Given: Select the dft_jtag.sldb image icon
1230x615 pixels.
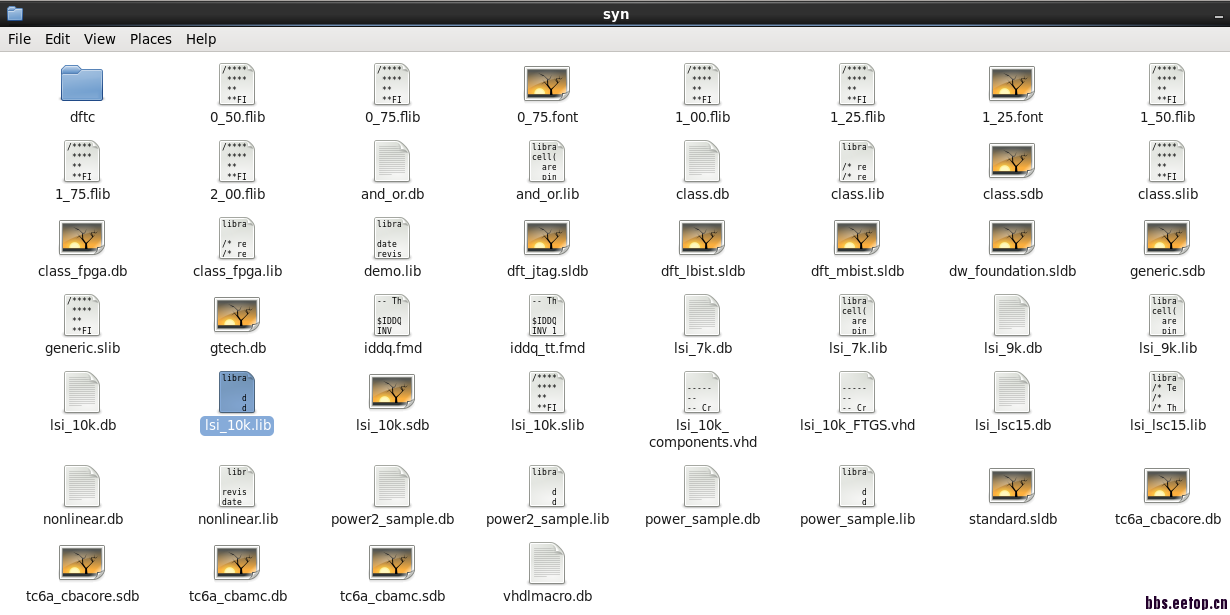Looking at the screenshot, I should (547, 238).
